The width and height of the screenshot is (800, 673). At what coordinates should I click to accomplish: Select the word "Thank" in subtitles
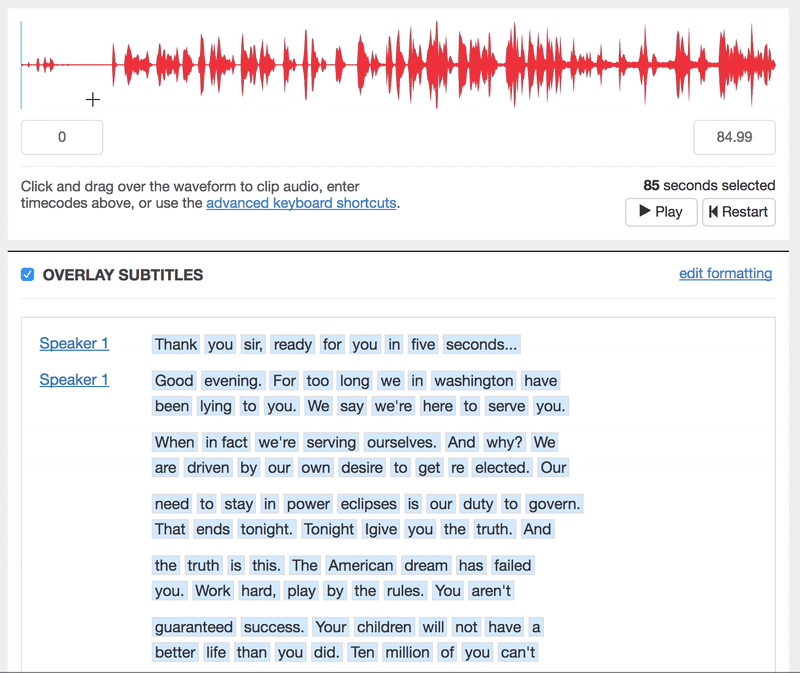pos(176,344)
